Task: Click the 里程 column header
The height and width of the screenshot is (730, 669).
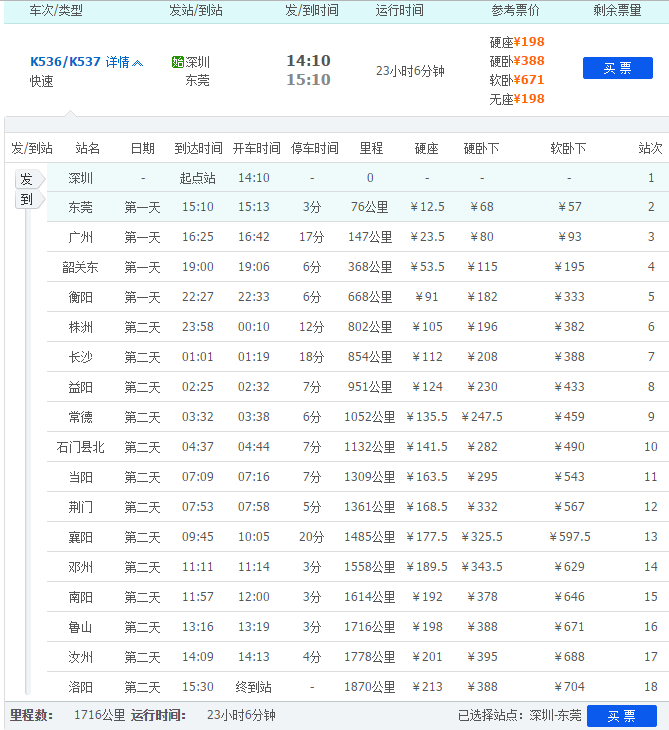Action: tap(371, 148)
